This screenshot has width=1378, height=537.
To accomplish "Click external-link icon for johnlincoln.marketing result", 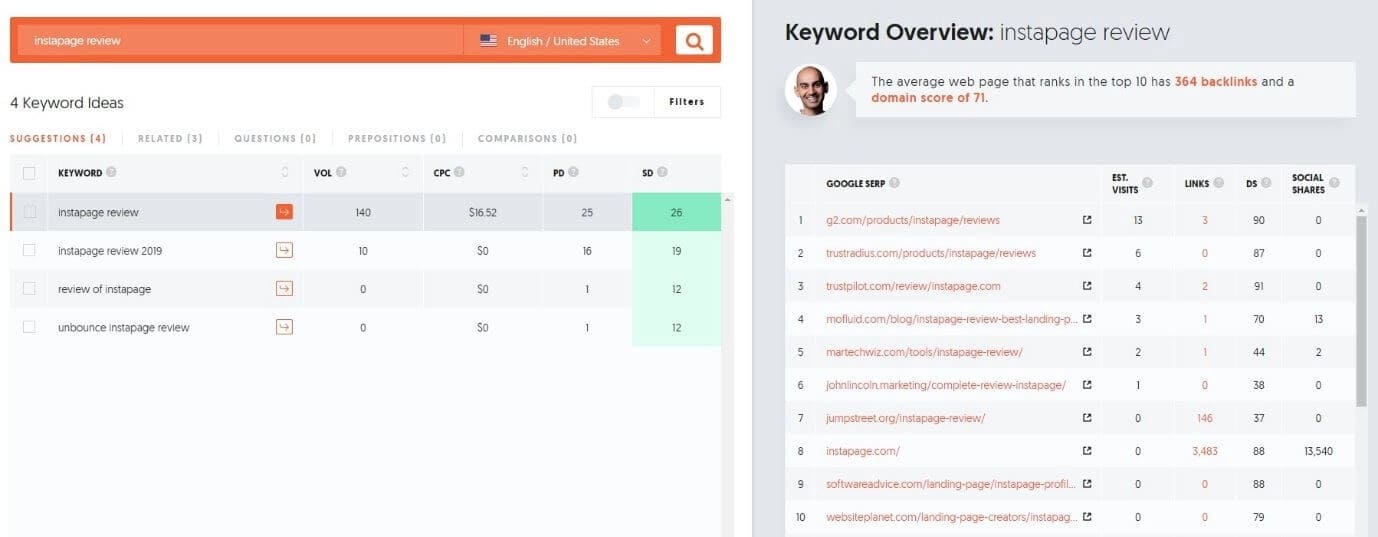I will [x=1087, y=385].
